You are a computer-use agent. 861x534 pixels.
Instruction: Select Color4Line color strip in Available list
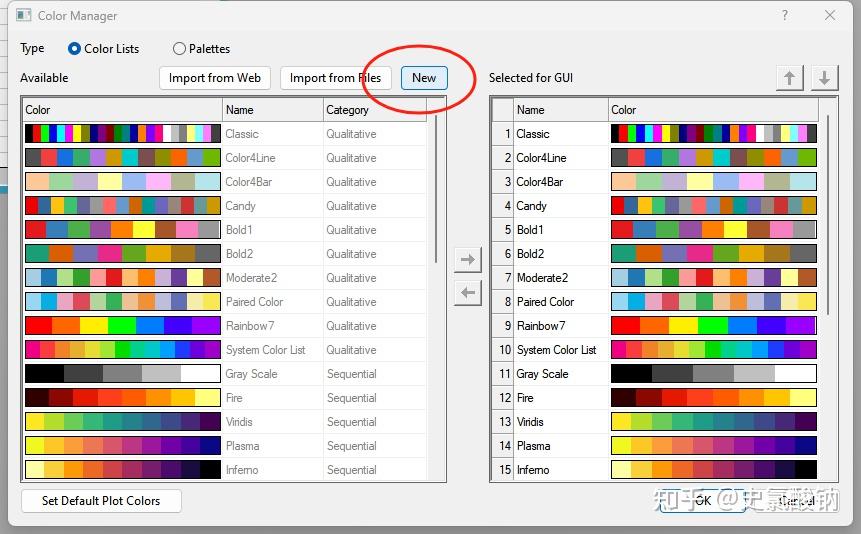[x=122, y=158]
